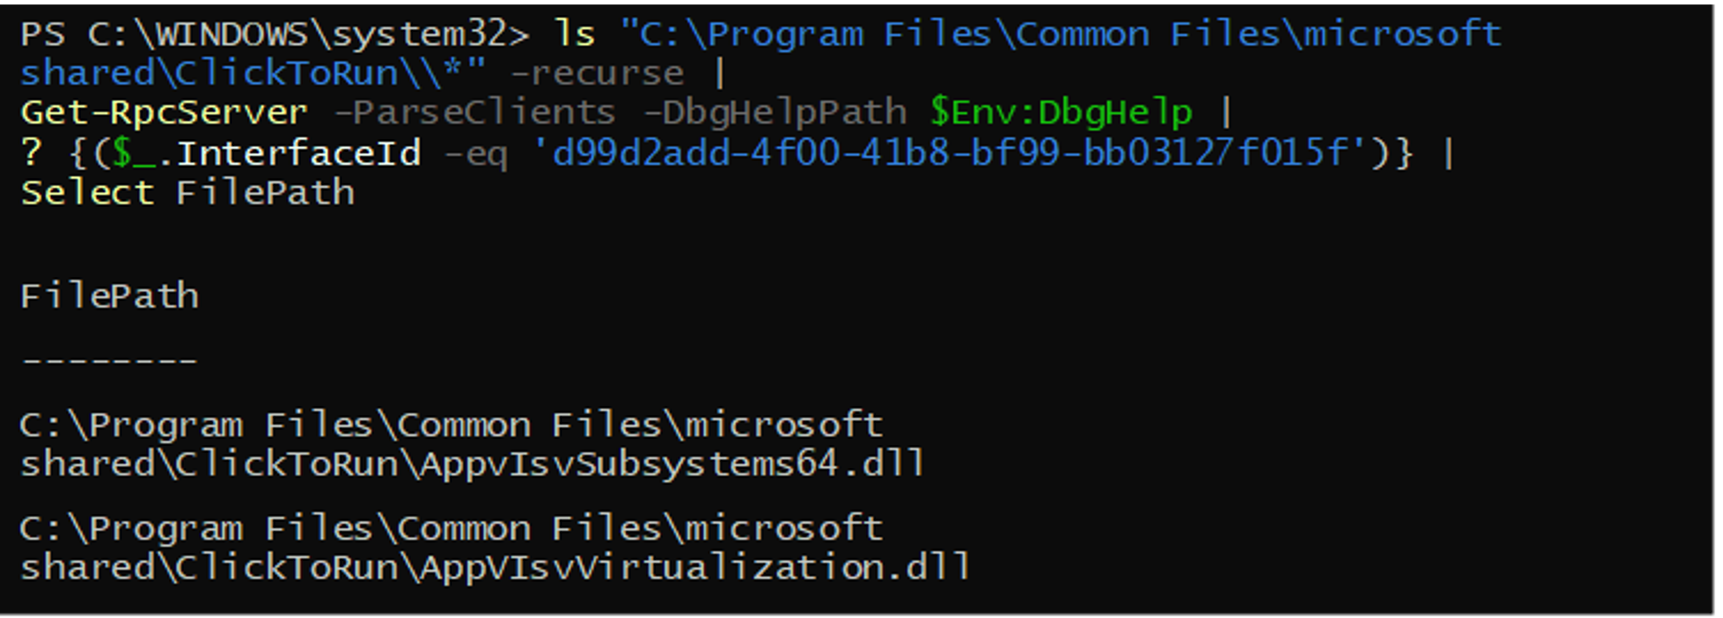This screenshot has height=618, width=1723.
Task: Click the dashed separator under FilePath
Action: click(110, 359)
